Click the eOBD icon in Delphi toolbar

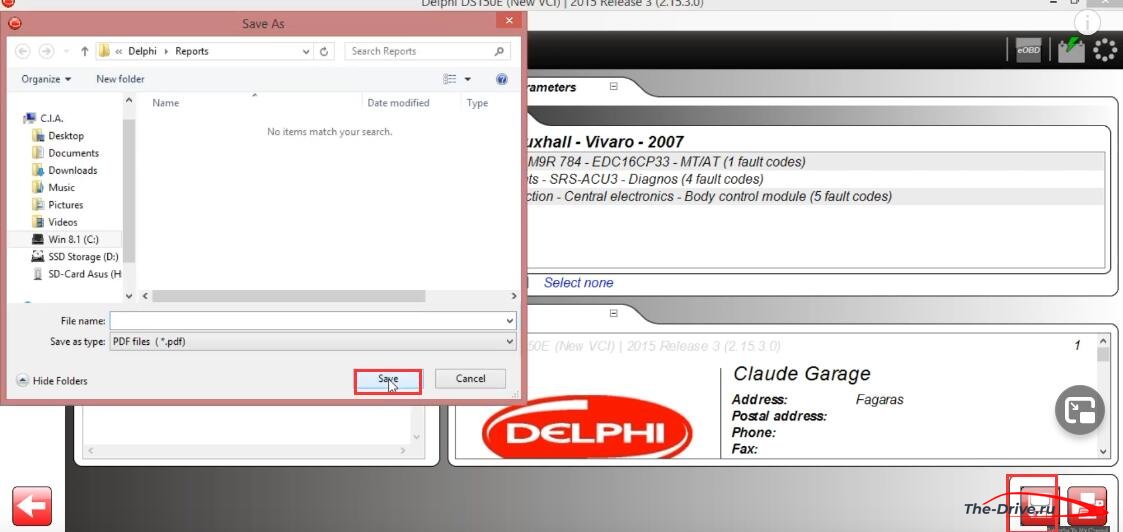(1028, 49)
